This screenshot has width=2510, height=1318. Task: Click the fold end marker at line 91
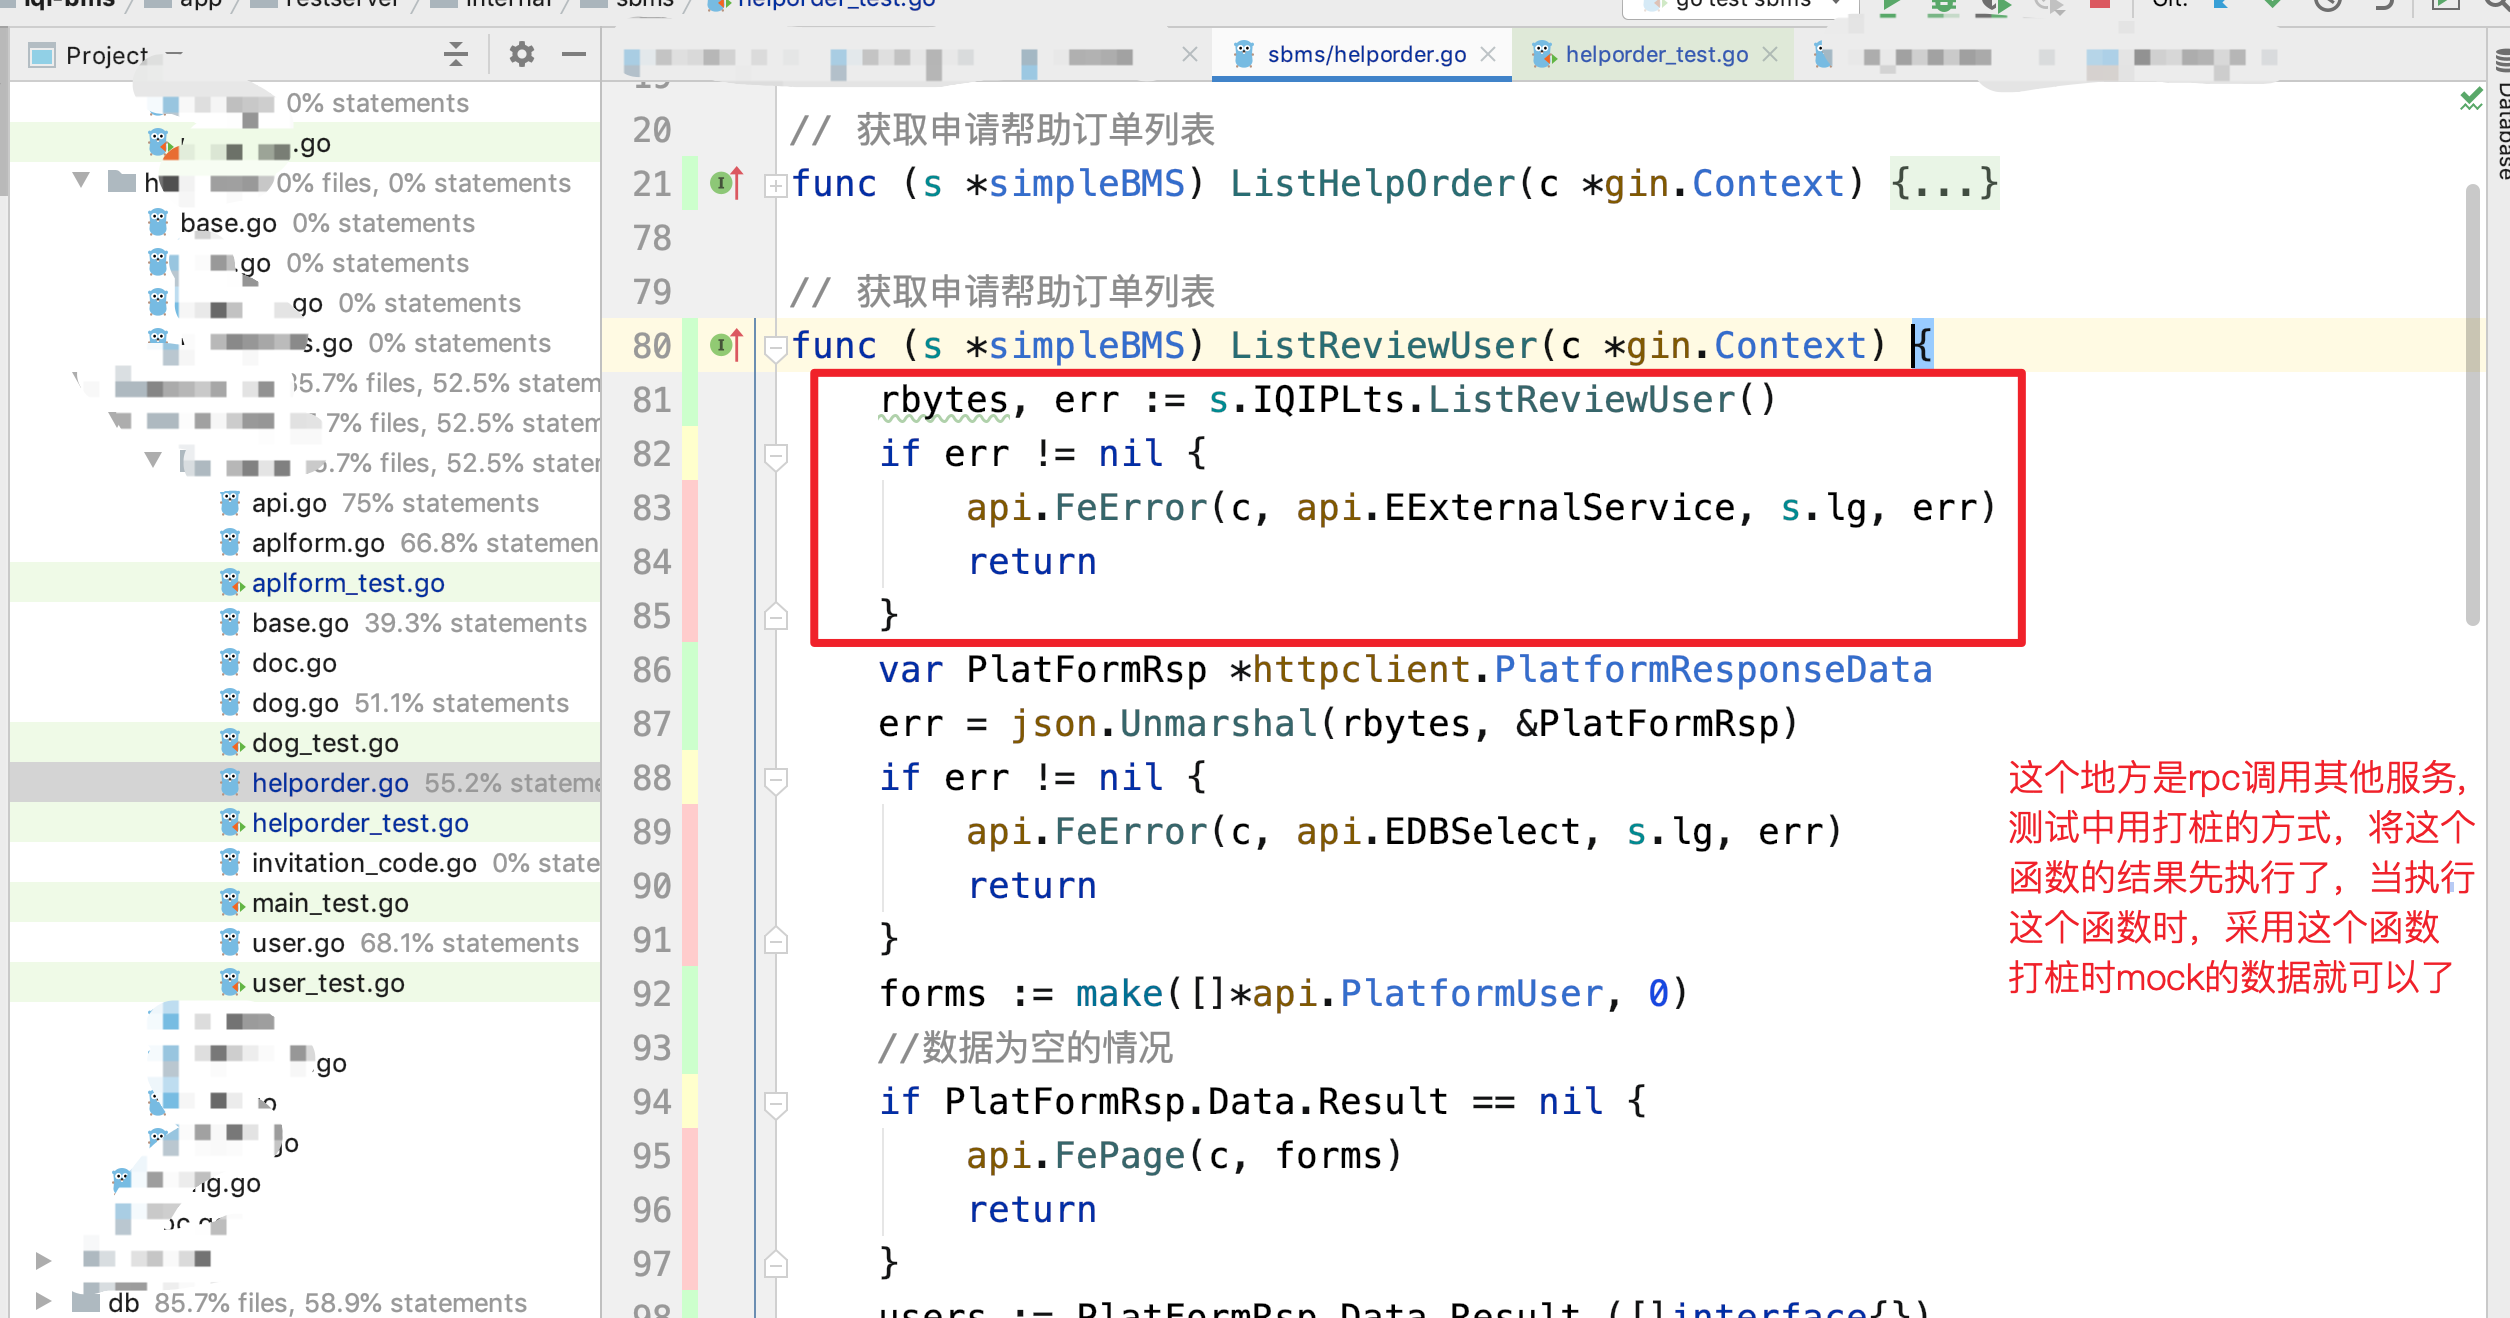coord(776,941)
